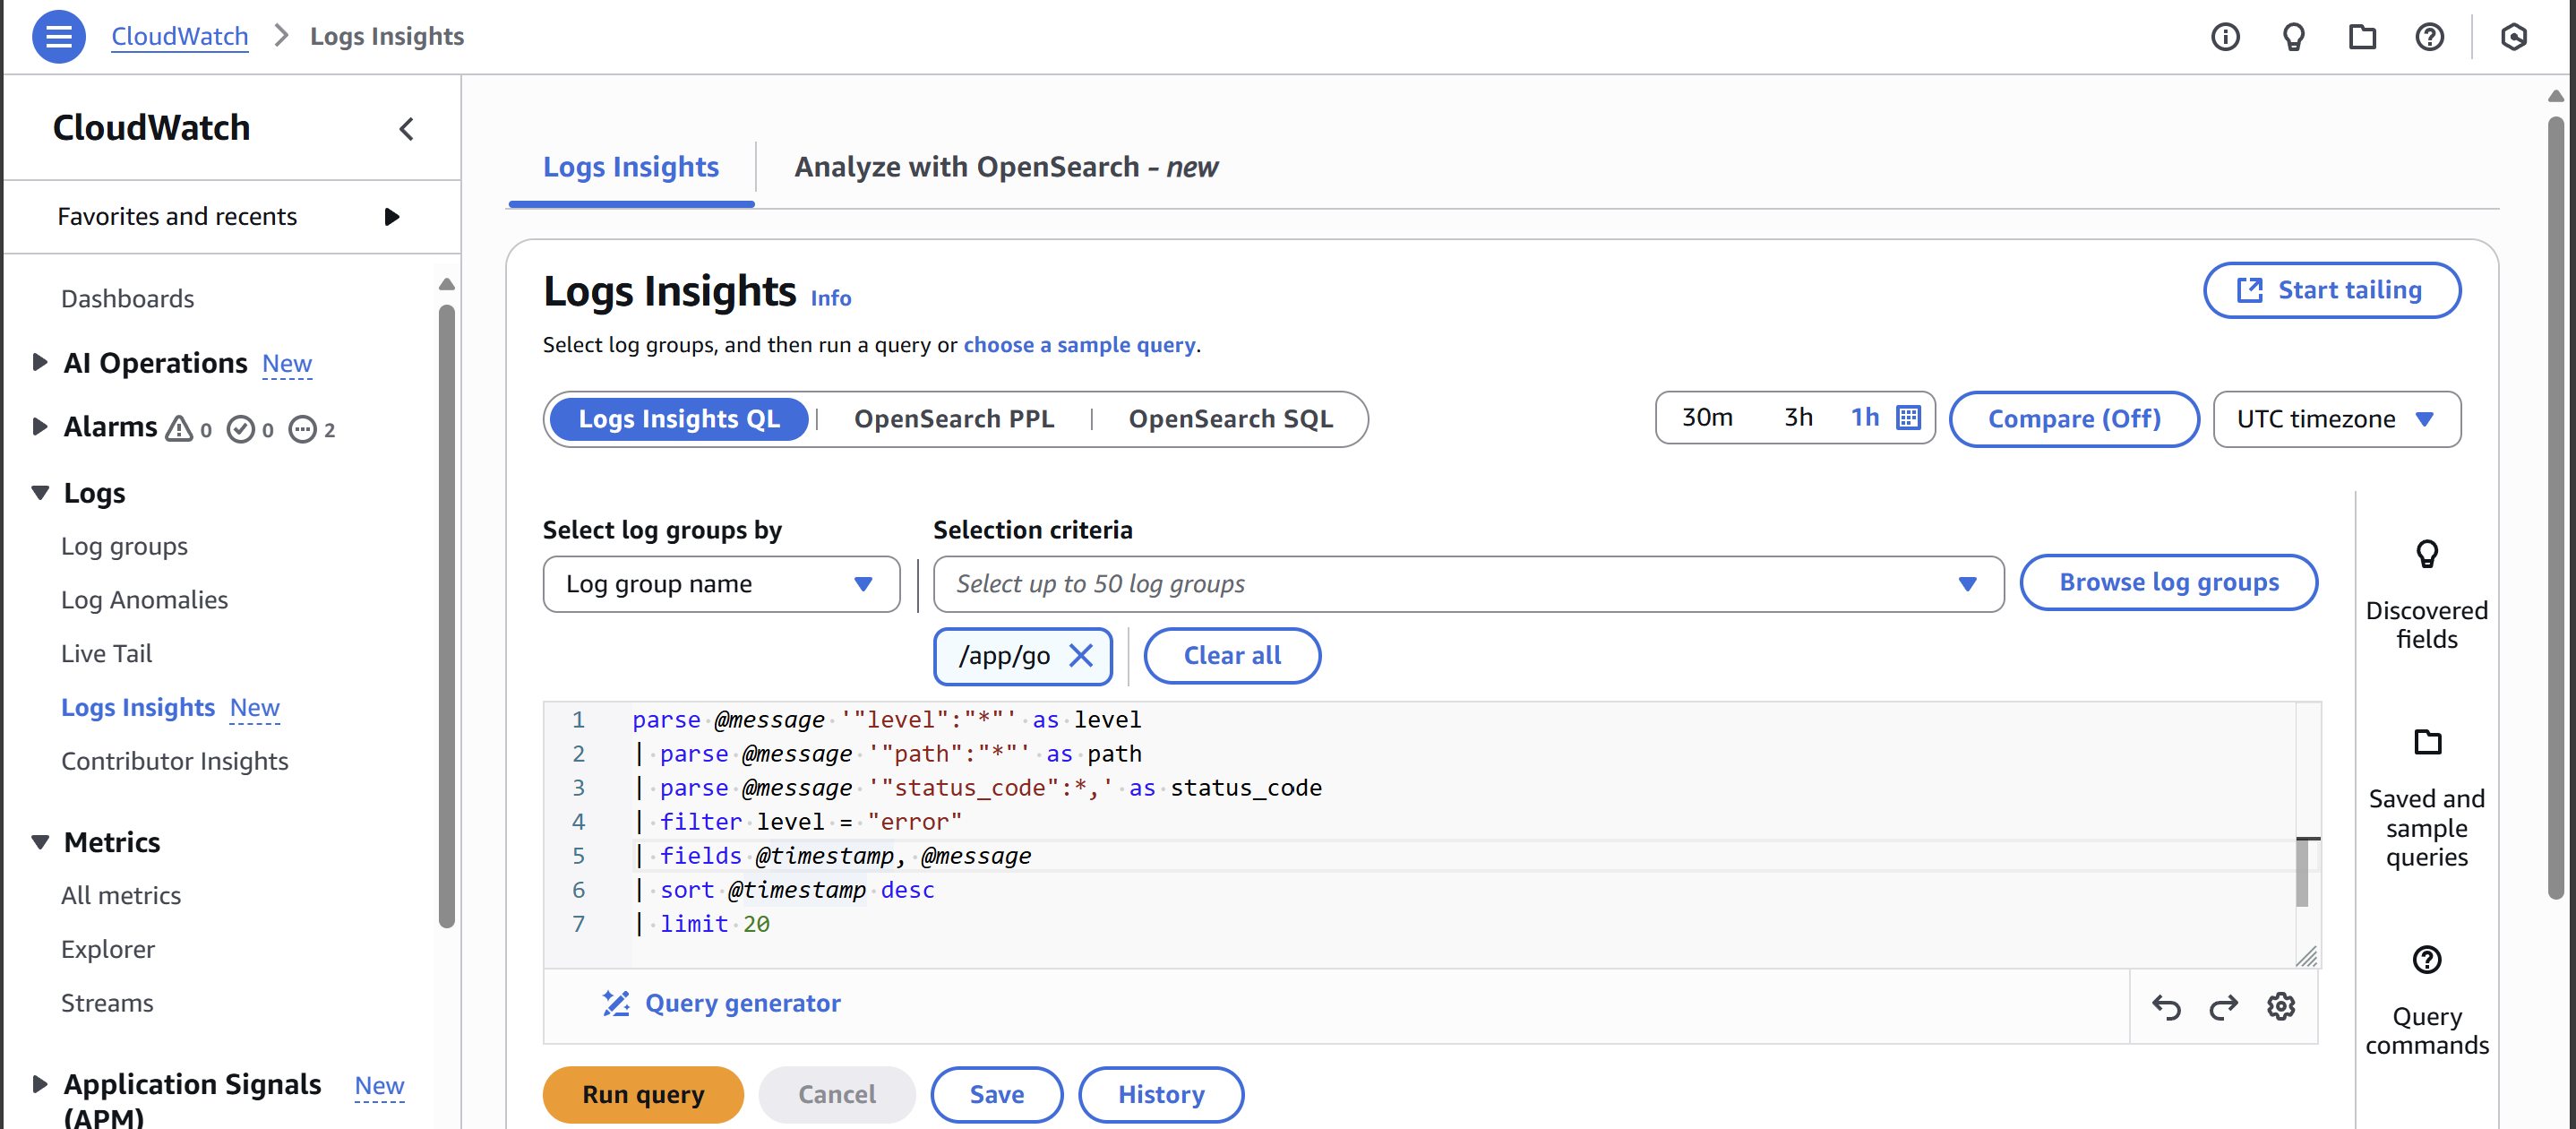This screenshot has height=1129, width=2576.
Task: Follow the choose a sample query link
Action: (1080, 344)
